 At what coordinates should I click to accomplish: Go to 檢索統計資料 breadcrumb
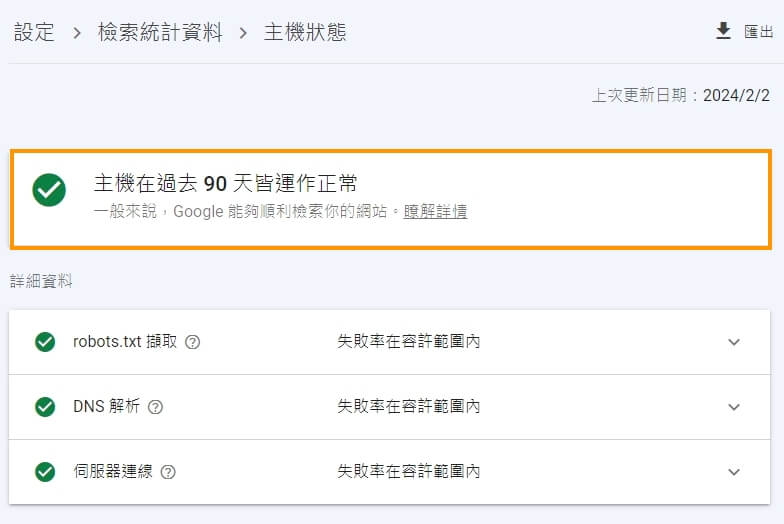tap(160, 32)
